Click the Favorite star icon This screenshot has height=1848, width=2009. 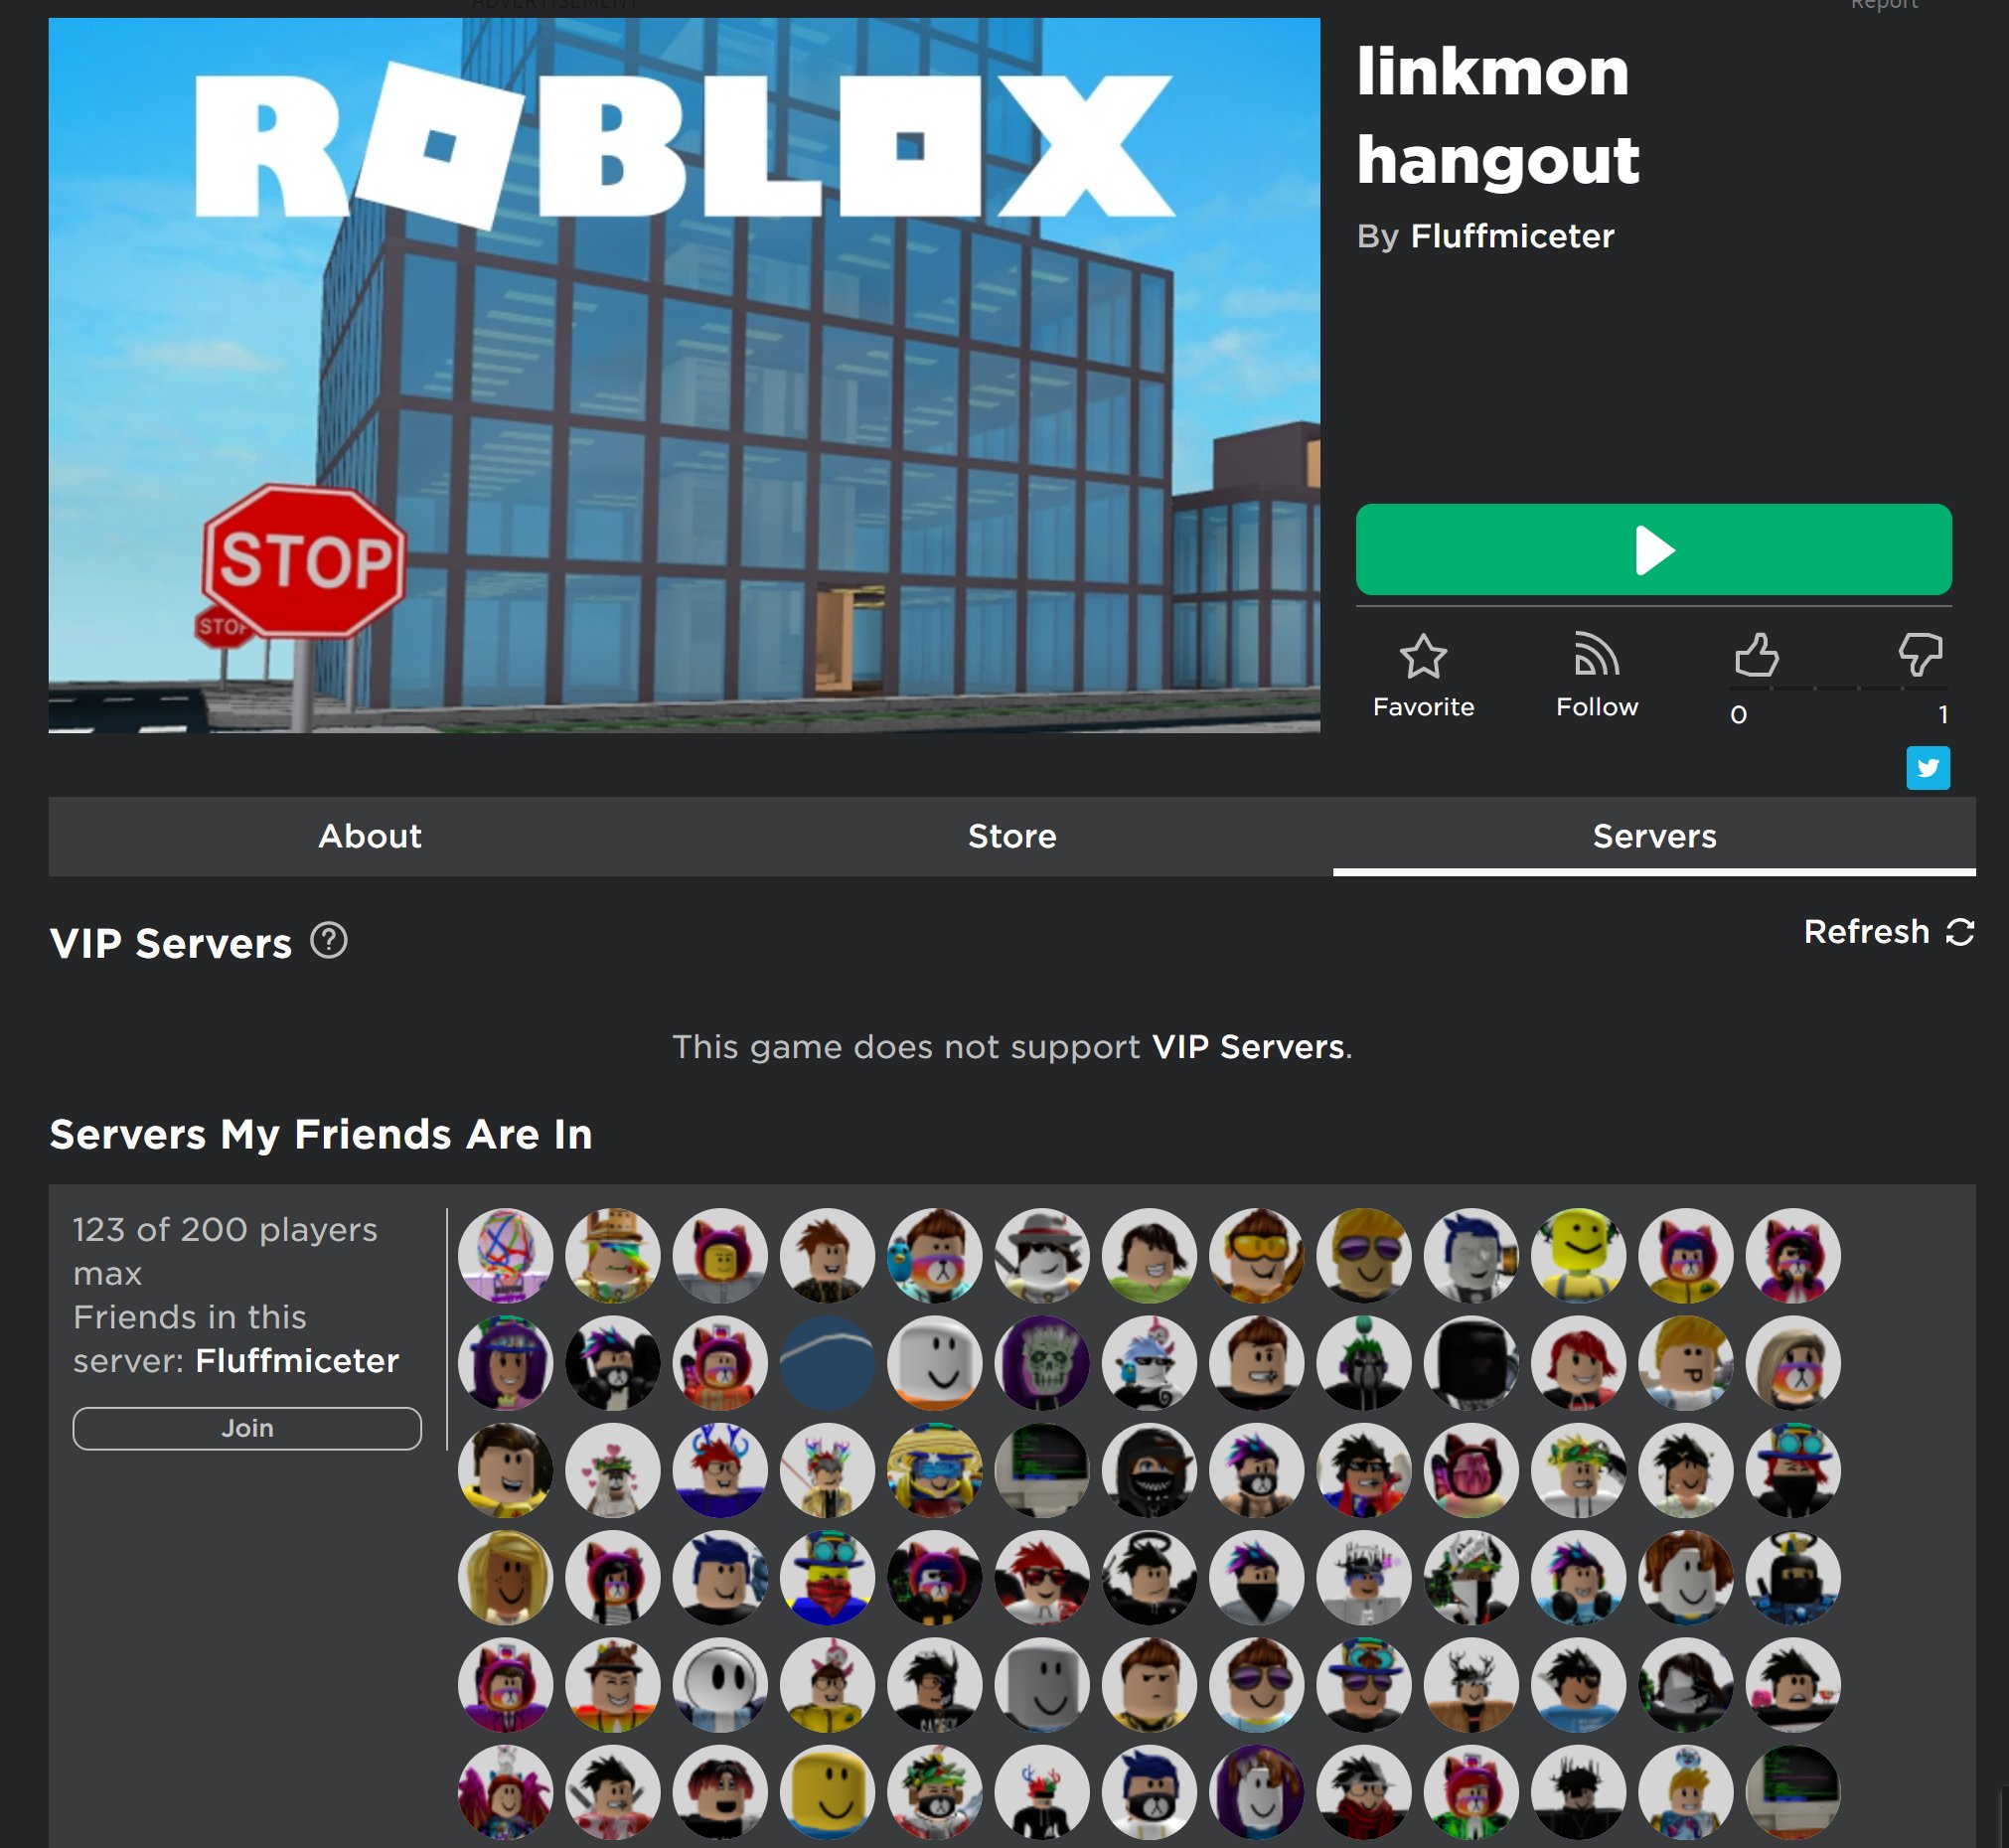coord(1423,657)
